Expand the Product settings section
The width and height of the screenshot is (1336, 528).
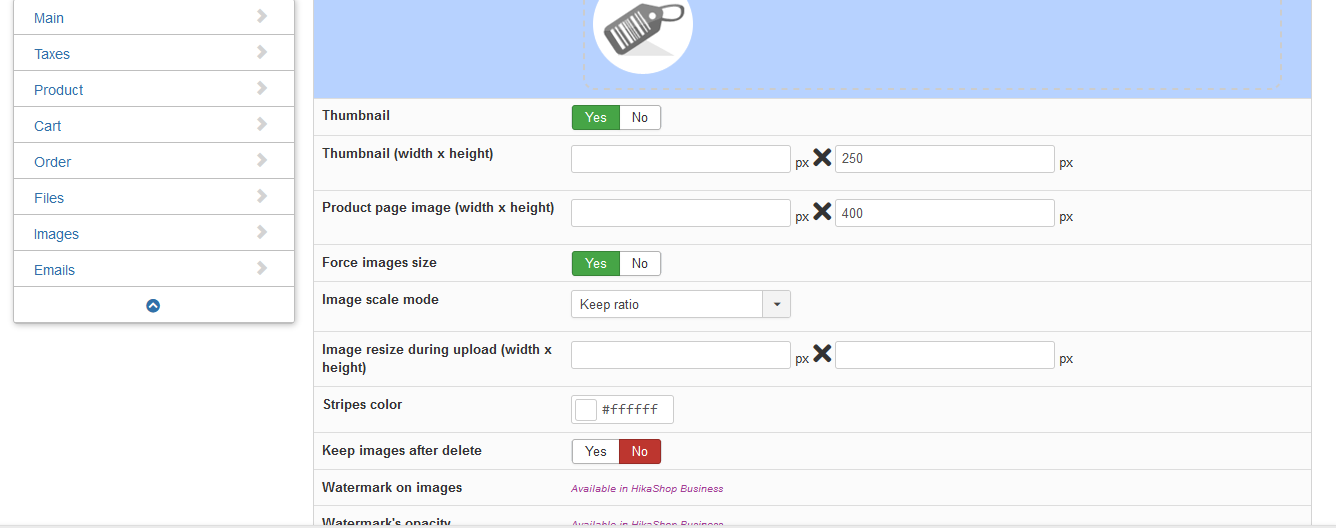pos(59,90)
